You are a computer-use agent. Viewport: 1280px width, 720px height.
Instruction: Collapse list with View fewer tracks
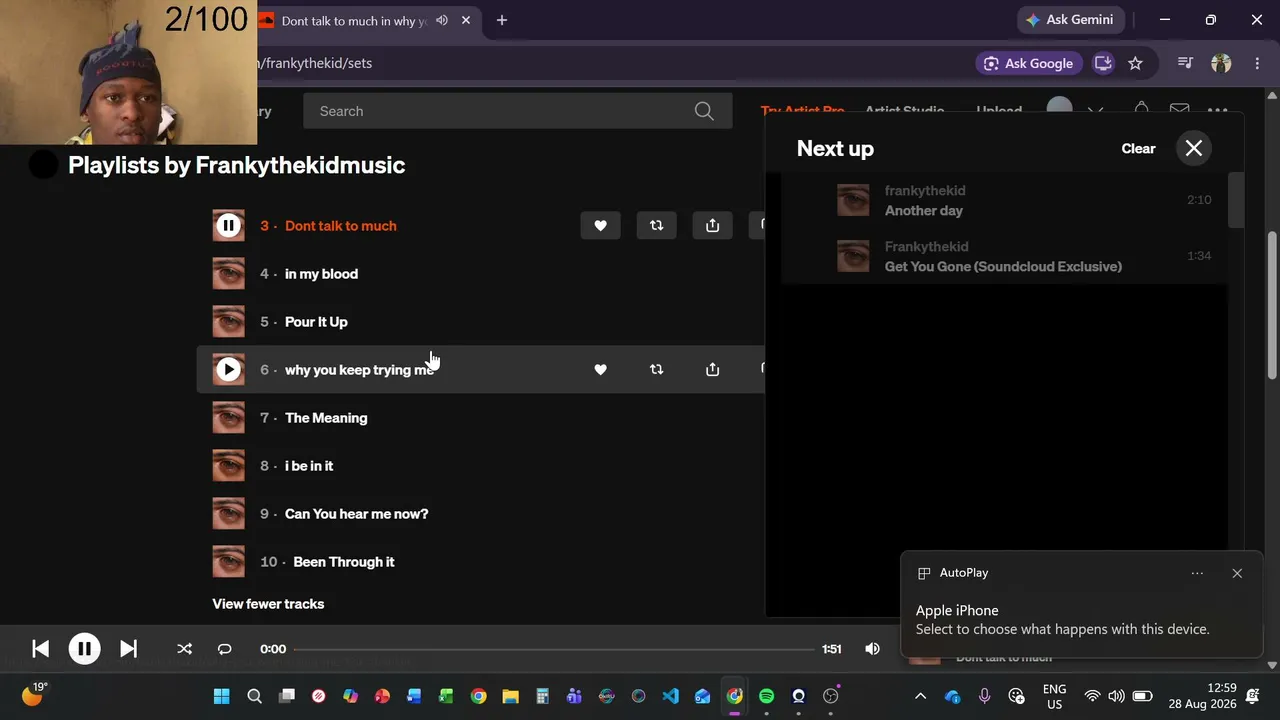(x=268, y=604)
